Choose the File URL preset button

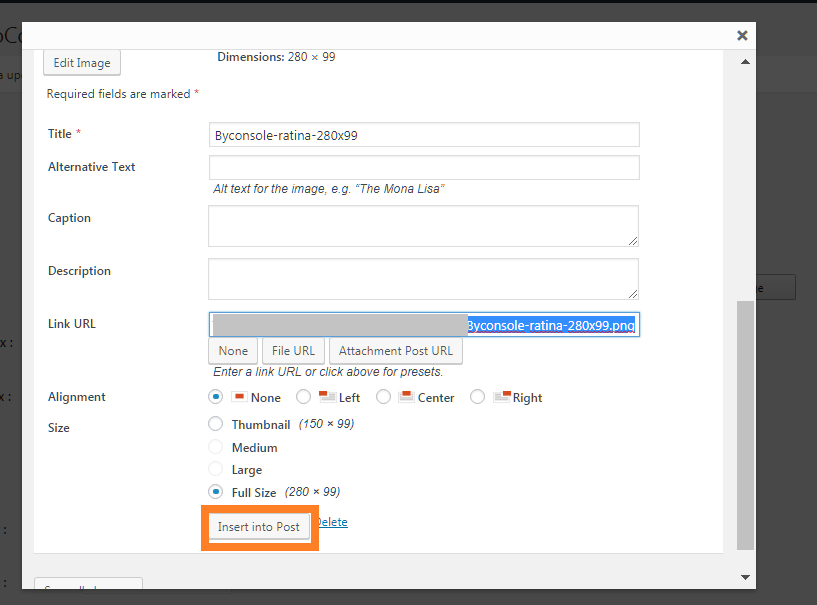click(293, 351)
